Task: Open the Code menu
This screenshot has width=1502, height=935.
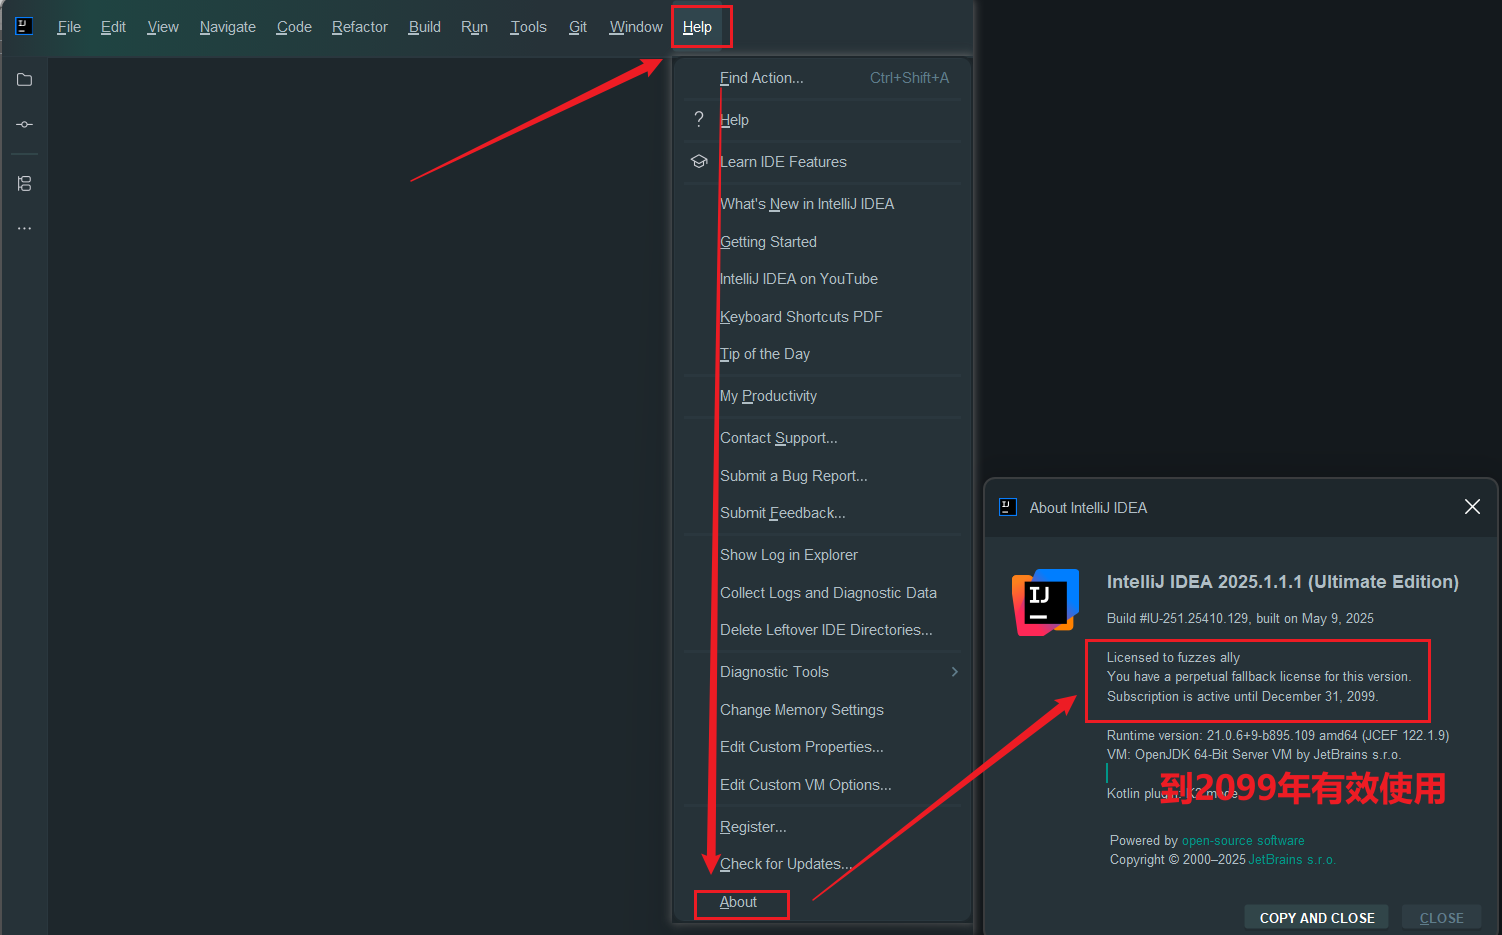Action: [x=294, y=27]
